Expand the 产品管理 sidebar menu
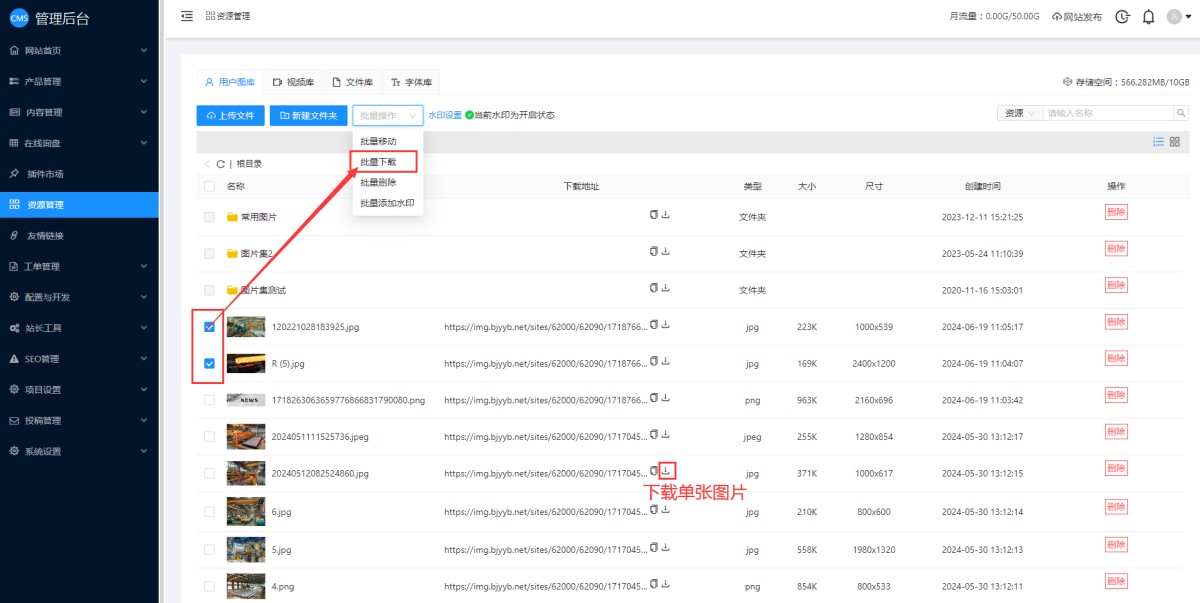The width and height of the screenshot is (1200, 603). pyautogui.click(x=79, y=81)
